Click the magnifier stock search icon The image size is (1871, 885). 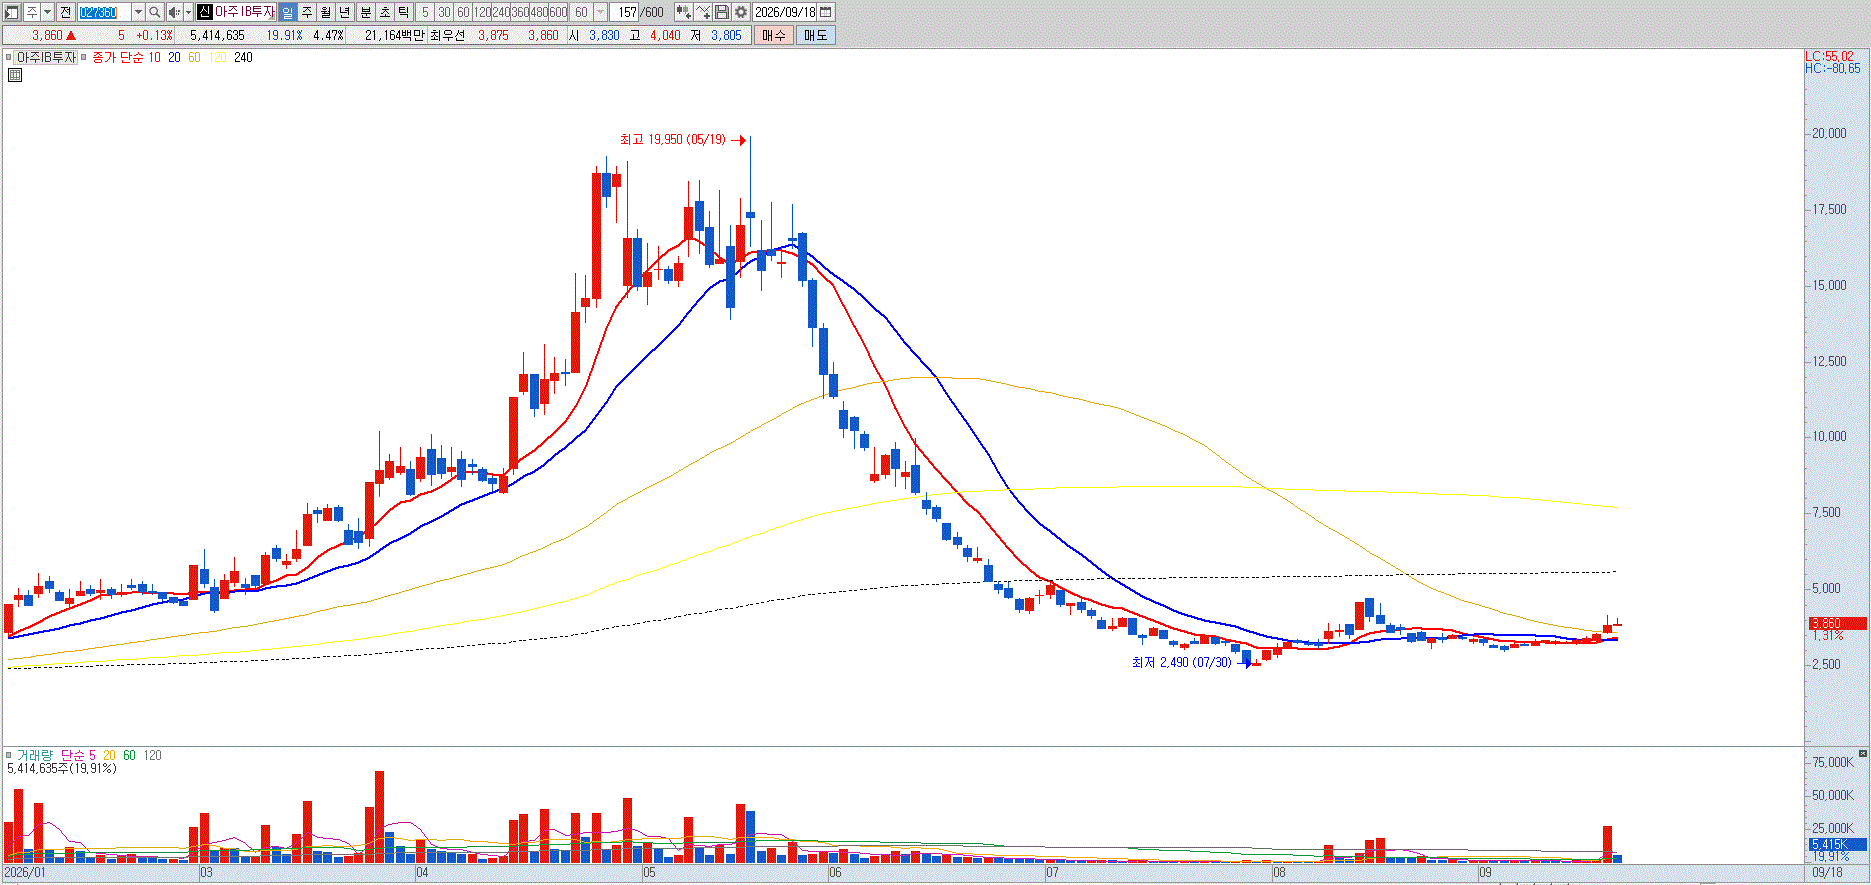(155, 12)
